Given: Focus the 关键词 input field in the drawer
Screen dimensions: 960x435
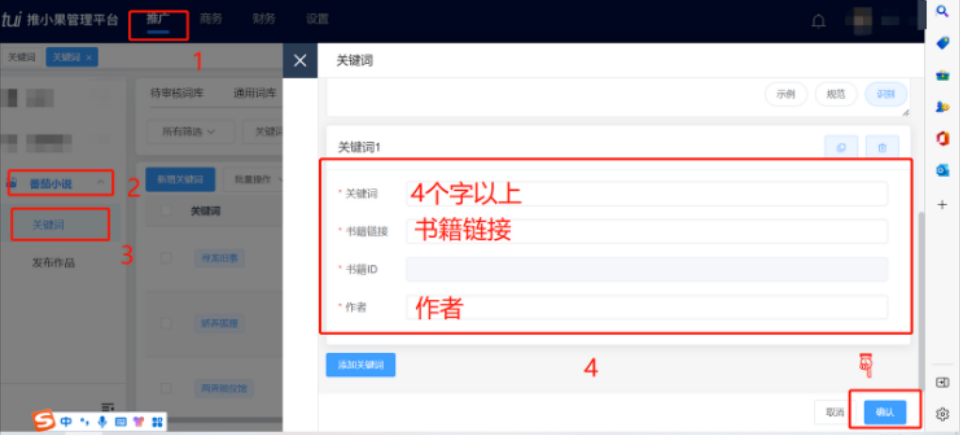Looking at the screenshot, I should click(x=647, y=194).
